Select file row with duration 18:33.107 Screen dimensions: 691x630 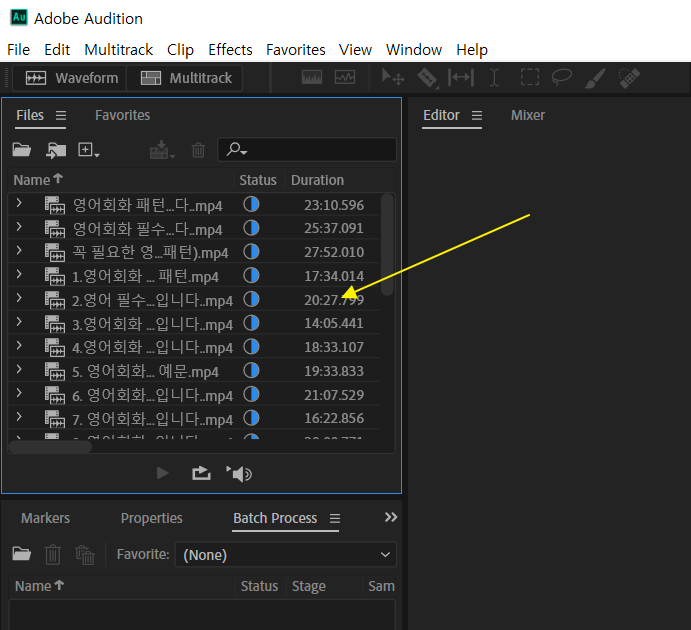coord(194,347)
